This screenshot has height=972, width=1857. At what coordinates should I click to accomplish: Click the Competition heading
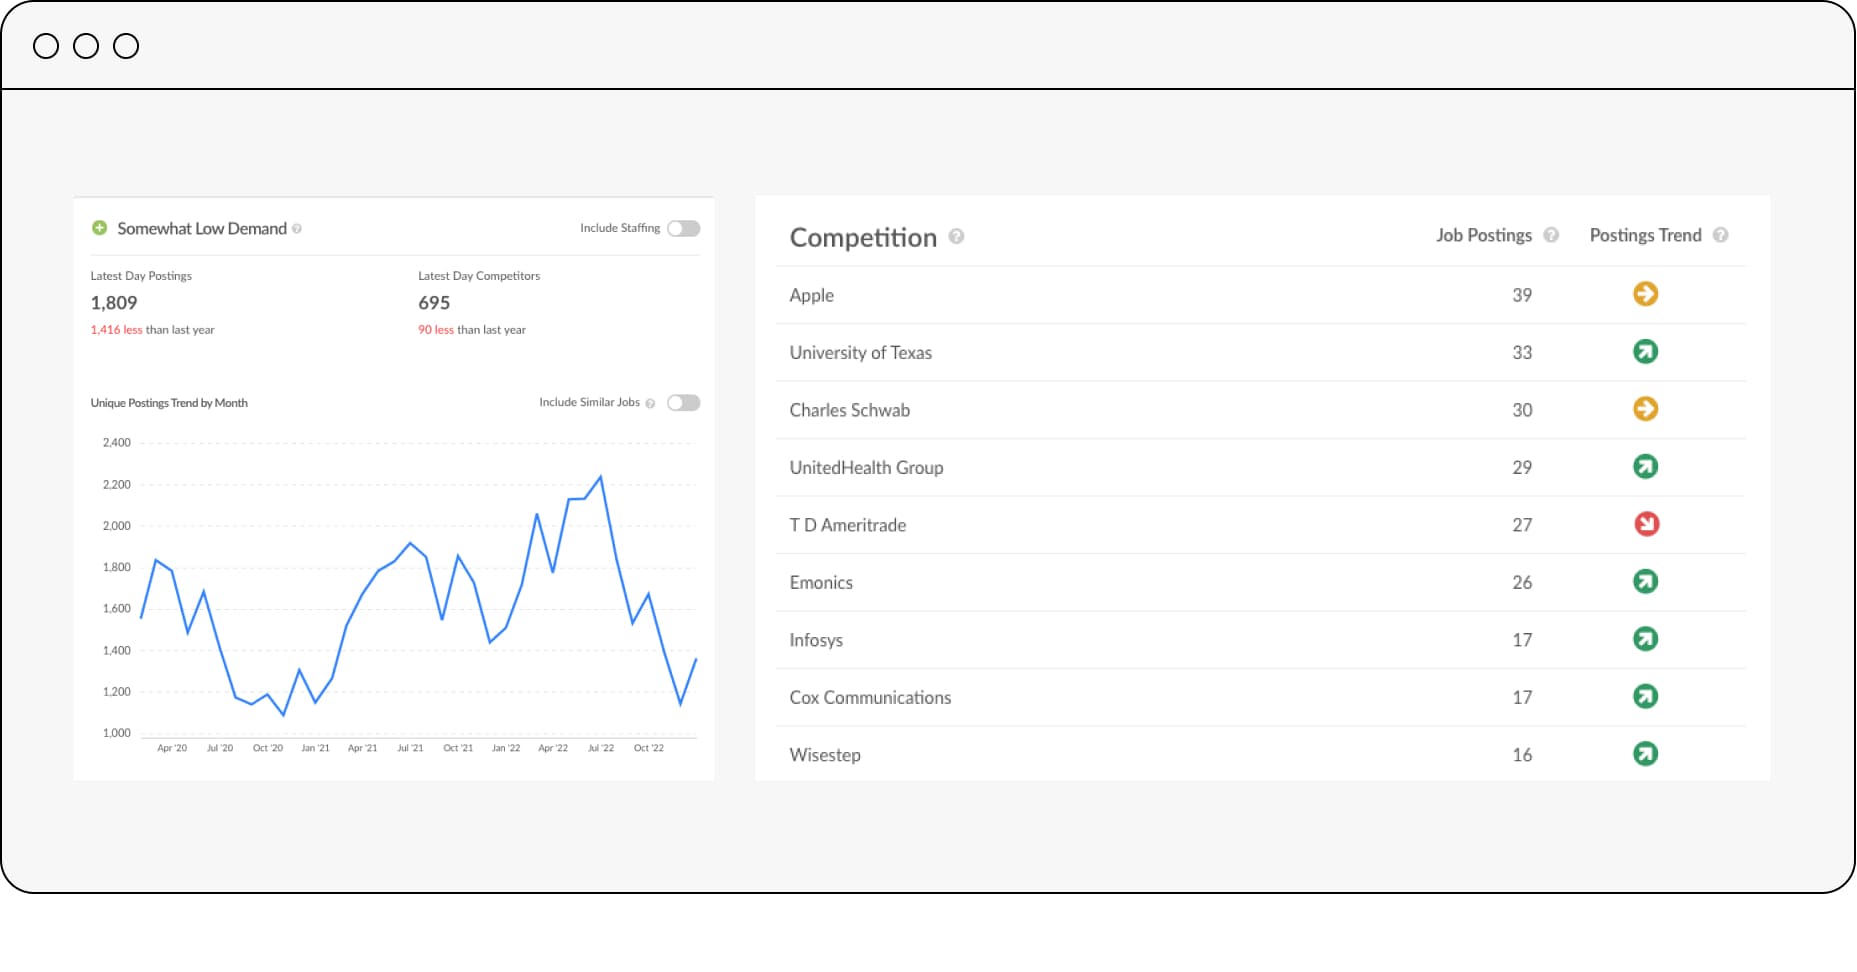click(x=863, y=238)
